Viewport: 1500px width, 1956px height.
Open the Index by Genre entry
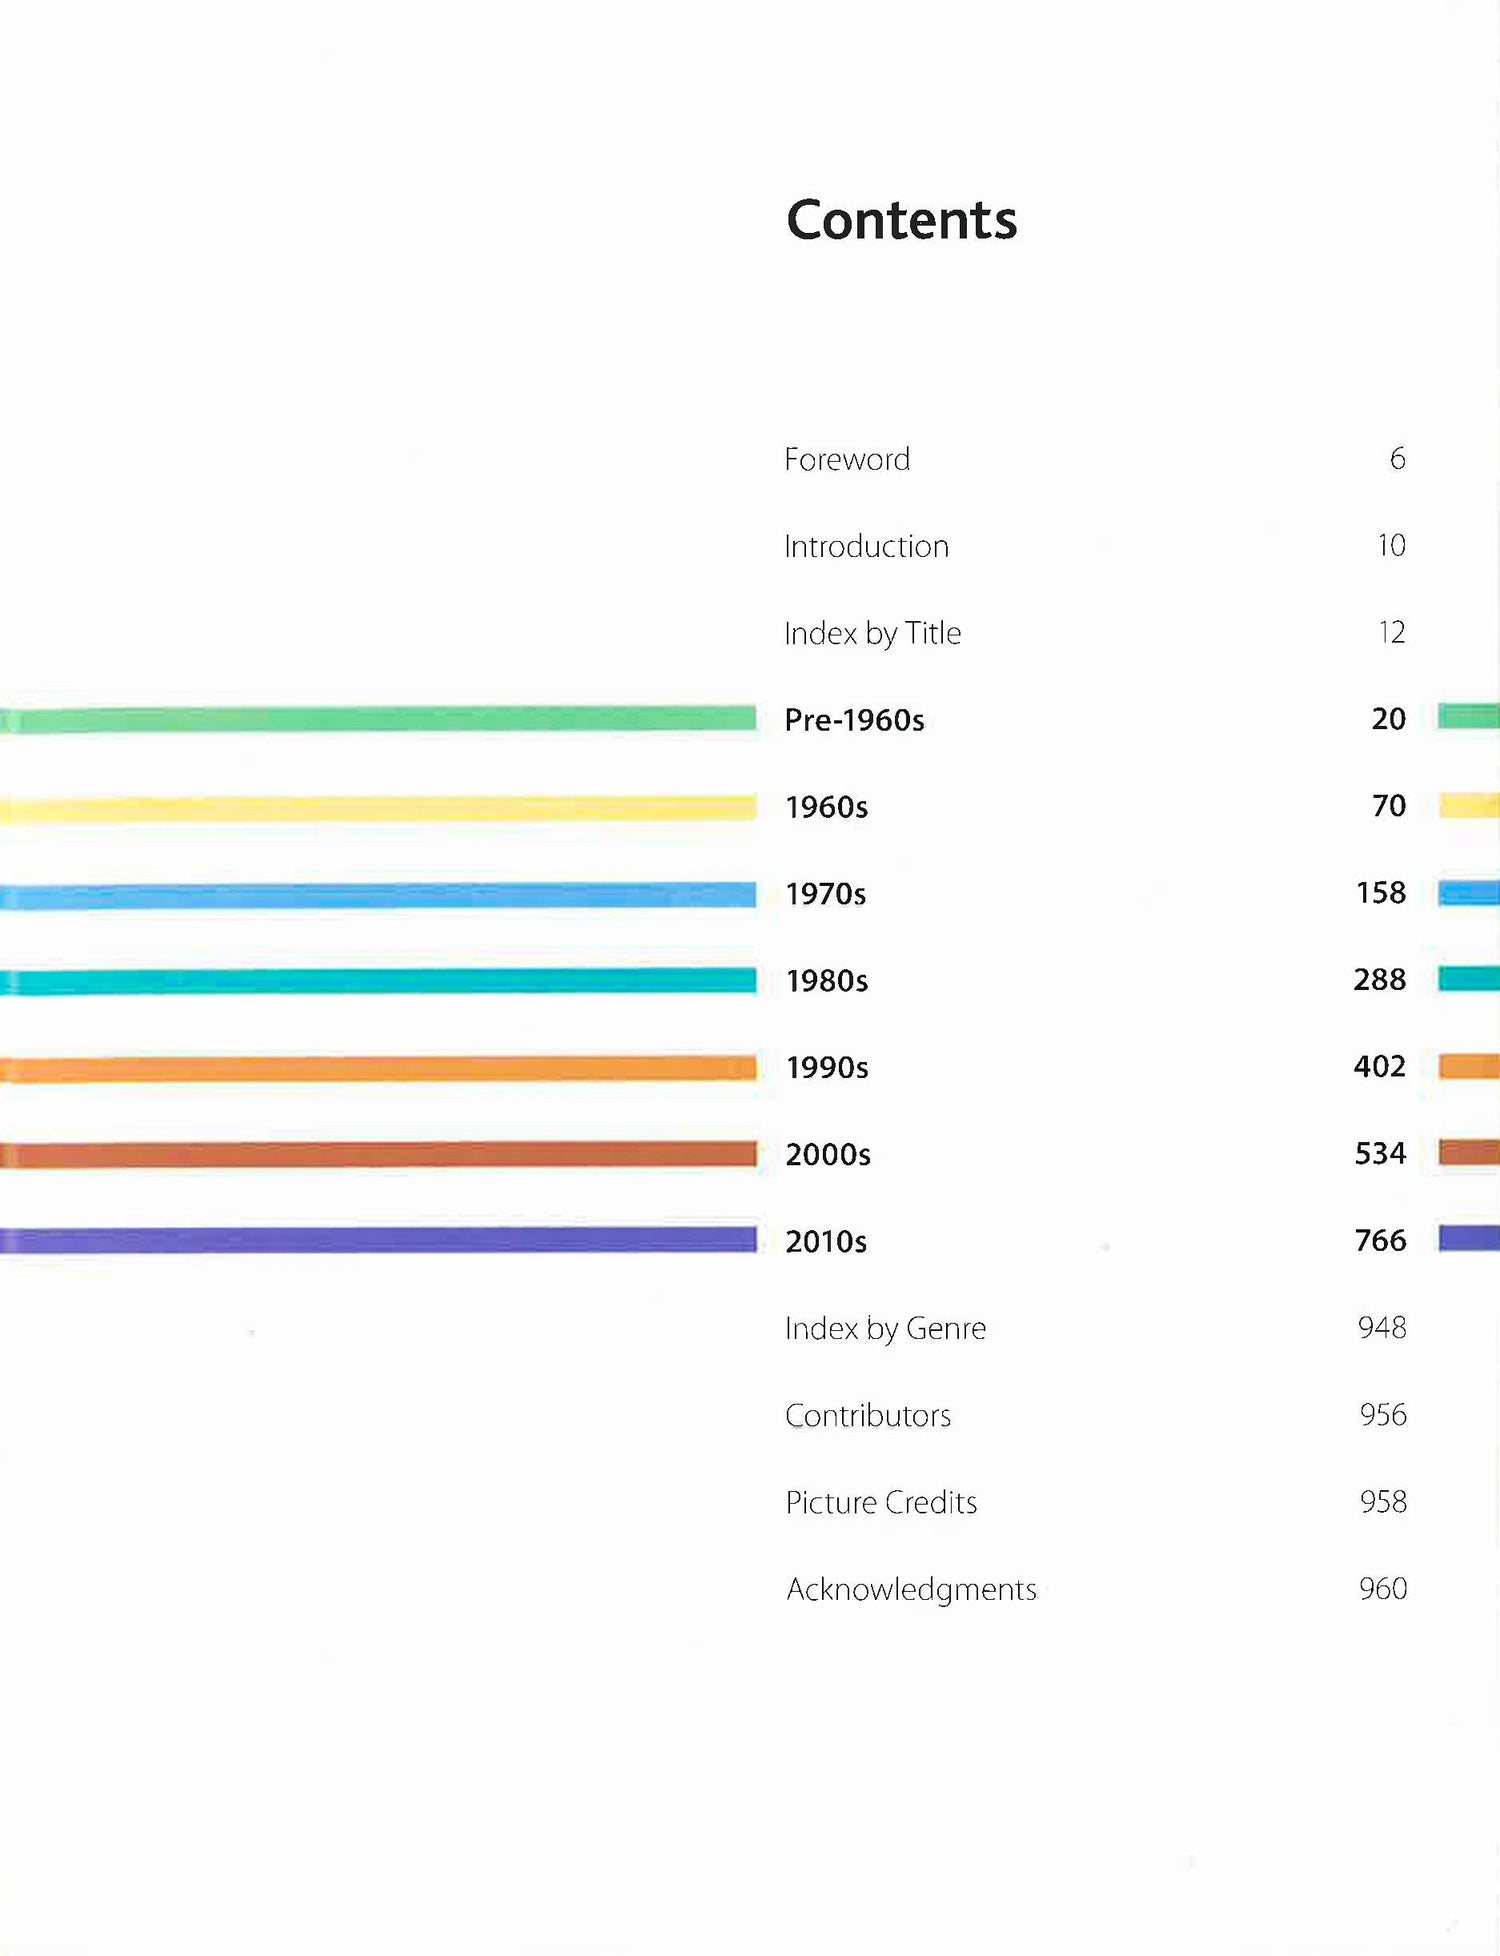885,1328
